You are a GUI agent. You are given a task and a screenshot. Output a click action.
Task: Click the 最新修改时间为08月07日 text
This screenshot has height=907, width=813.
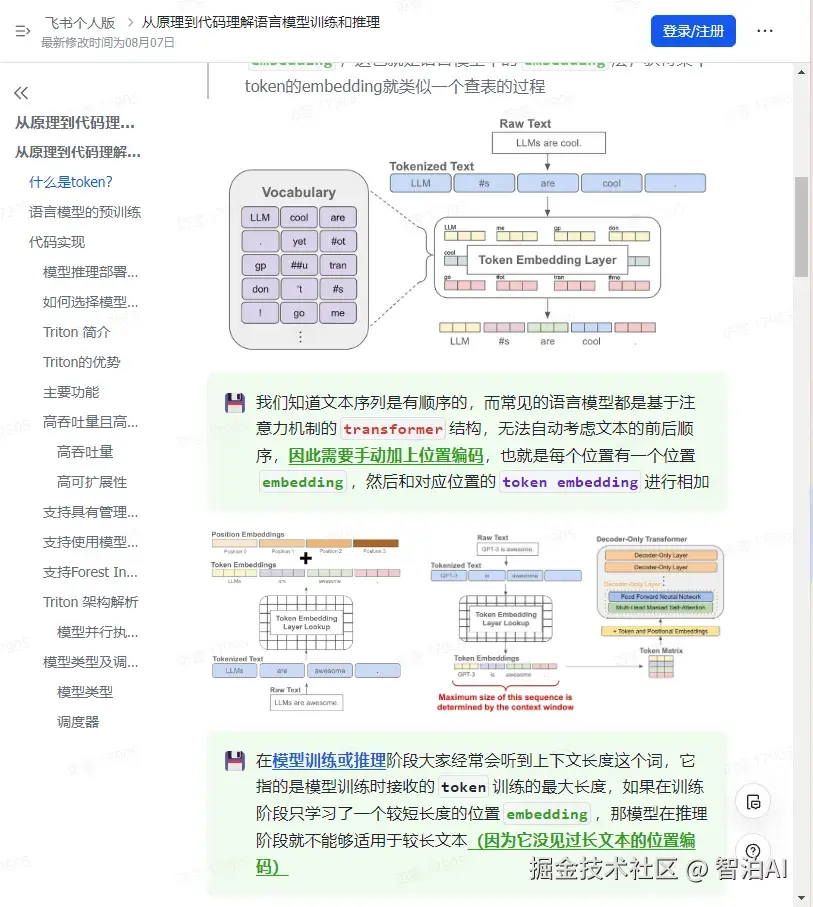(x=108, y=43)
